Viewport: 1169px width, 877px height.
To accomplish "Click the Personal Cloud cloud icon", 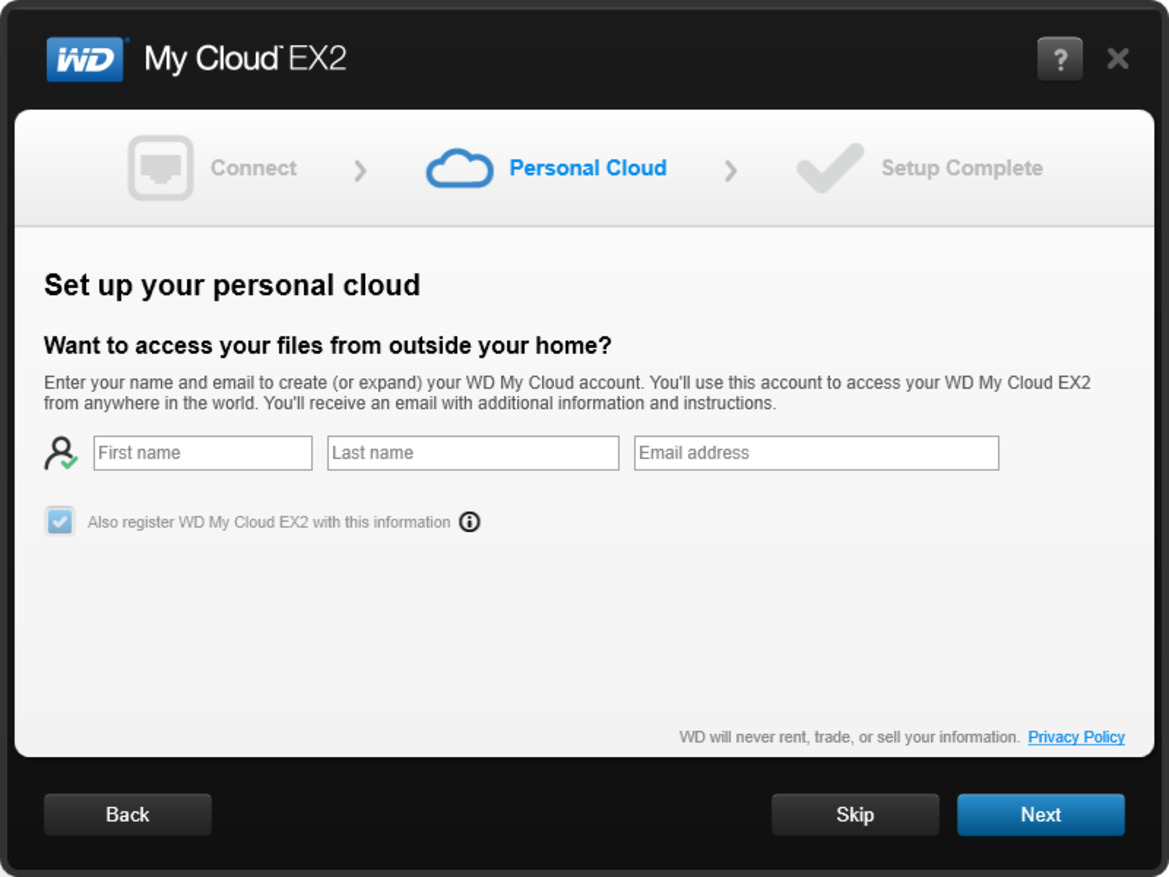I will 459,168.
